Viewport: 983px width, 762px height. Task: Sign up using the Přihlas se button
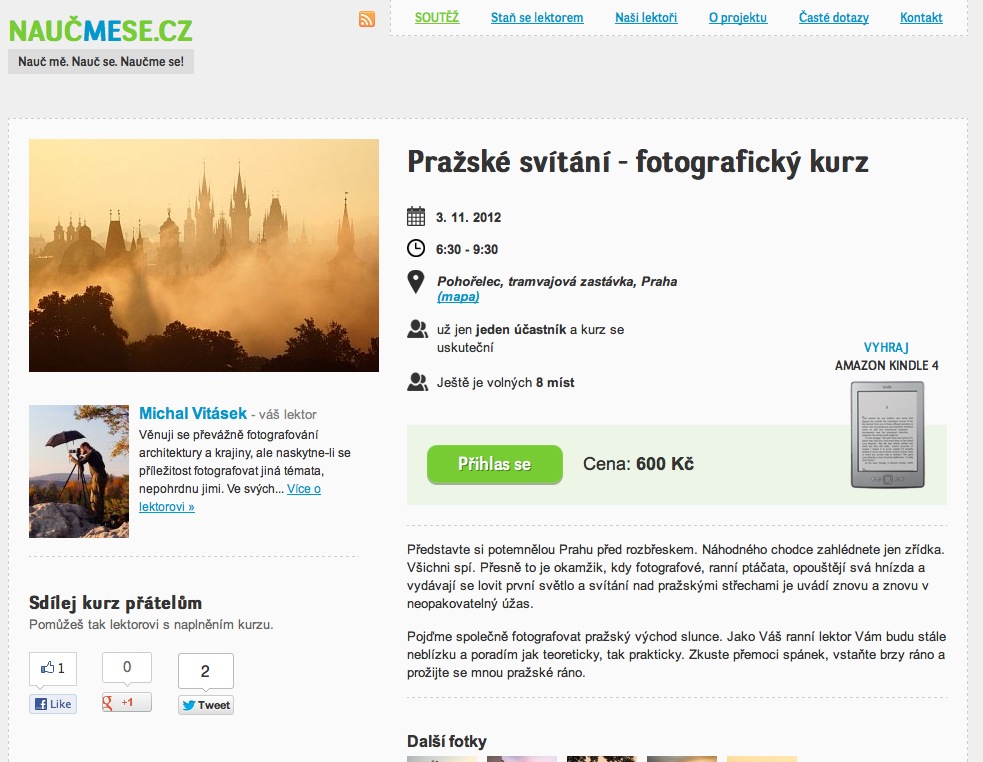495,464
